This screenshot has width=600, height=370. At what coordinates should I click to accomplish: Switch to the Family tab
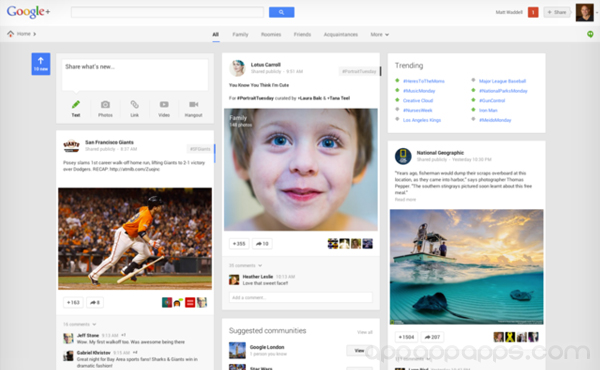(240, 34)
